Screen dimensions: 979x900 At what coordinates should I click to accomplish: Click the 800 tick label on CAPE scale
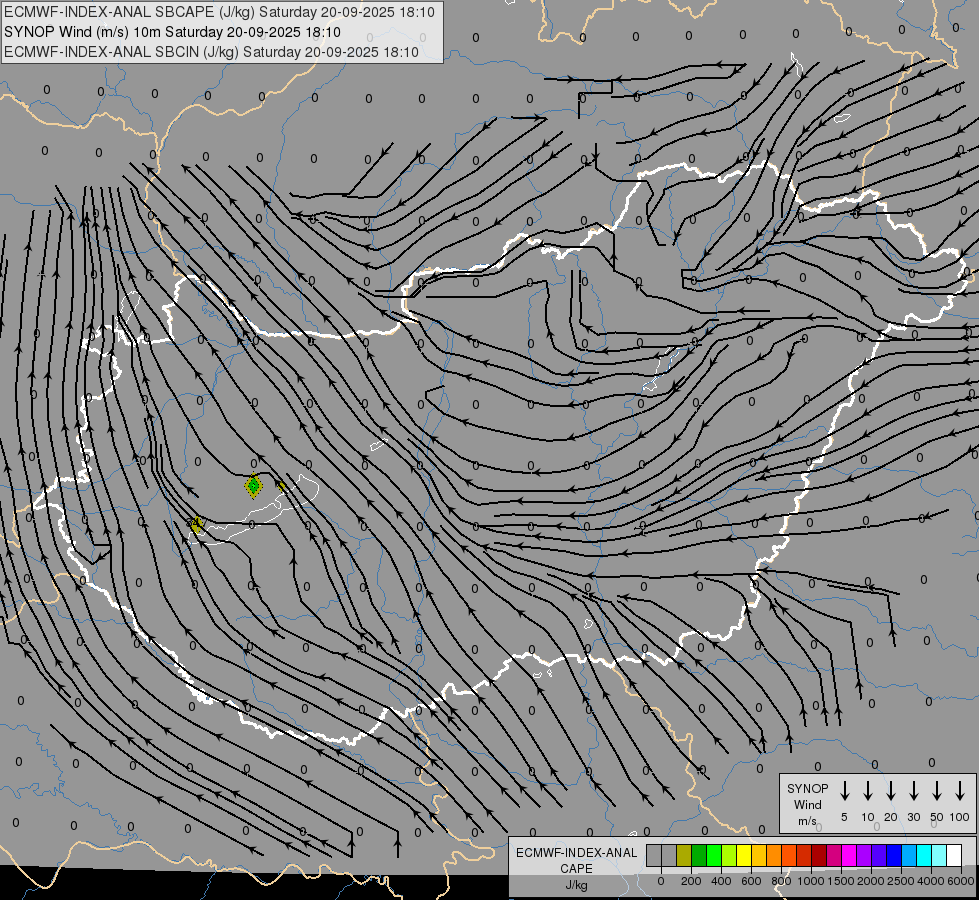pos(781,881)
